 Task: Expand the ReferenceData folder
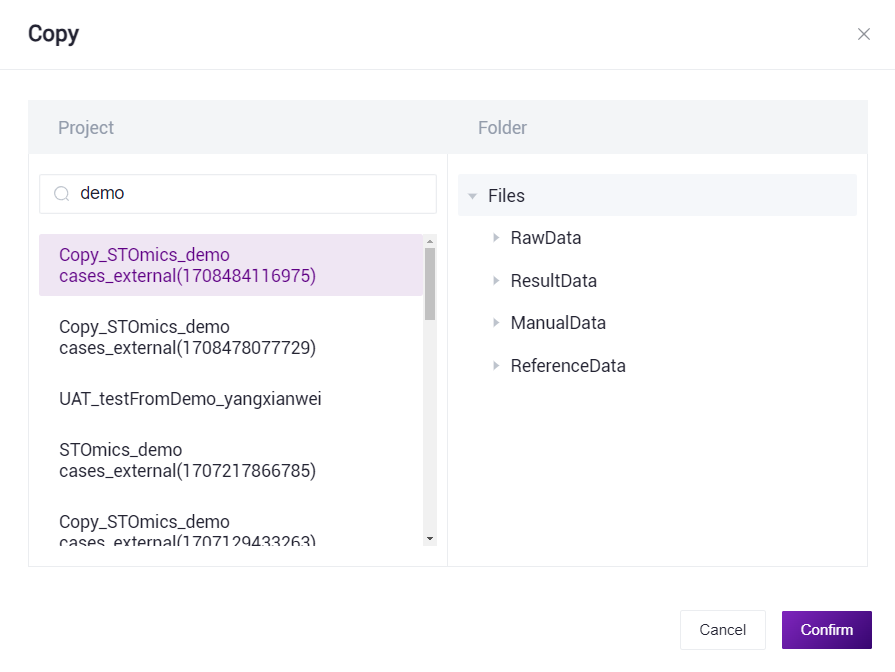pyautogui.click(x=496, y=365)
